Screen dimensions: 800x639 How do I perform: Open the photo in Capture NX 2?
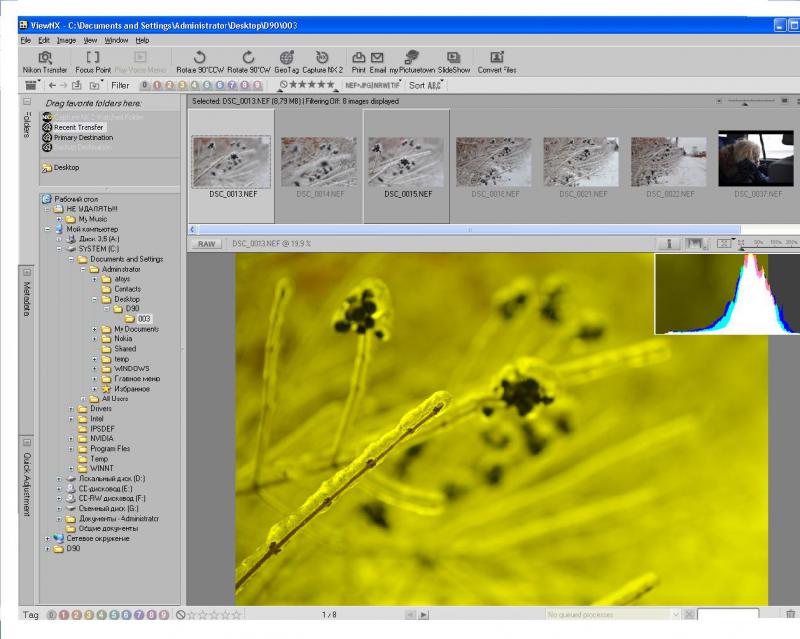[x=322, y=62]
